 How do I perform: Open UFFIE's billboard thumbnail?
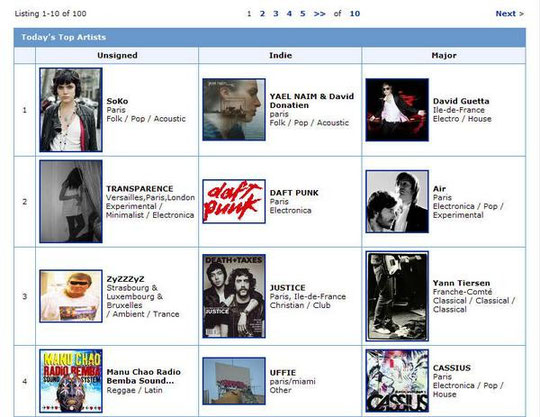[234, 381]
